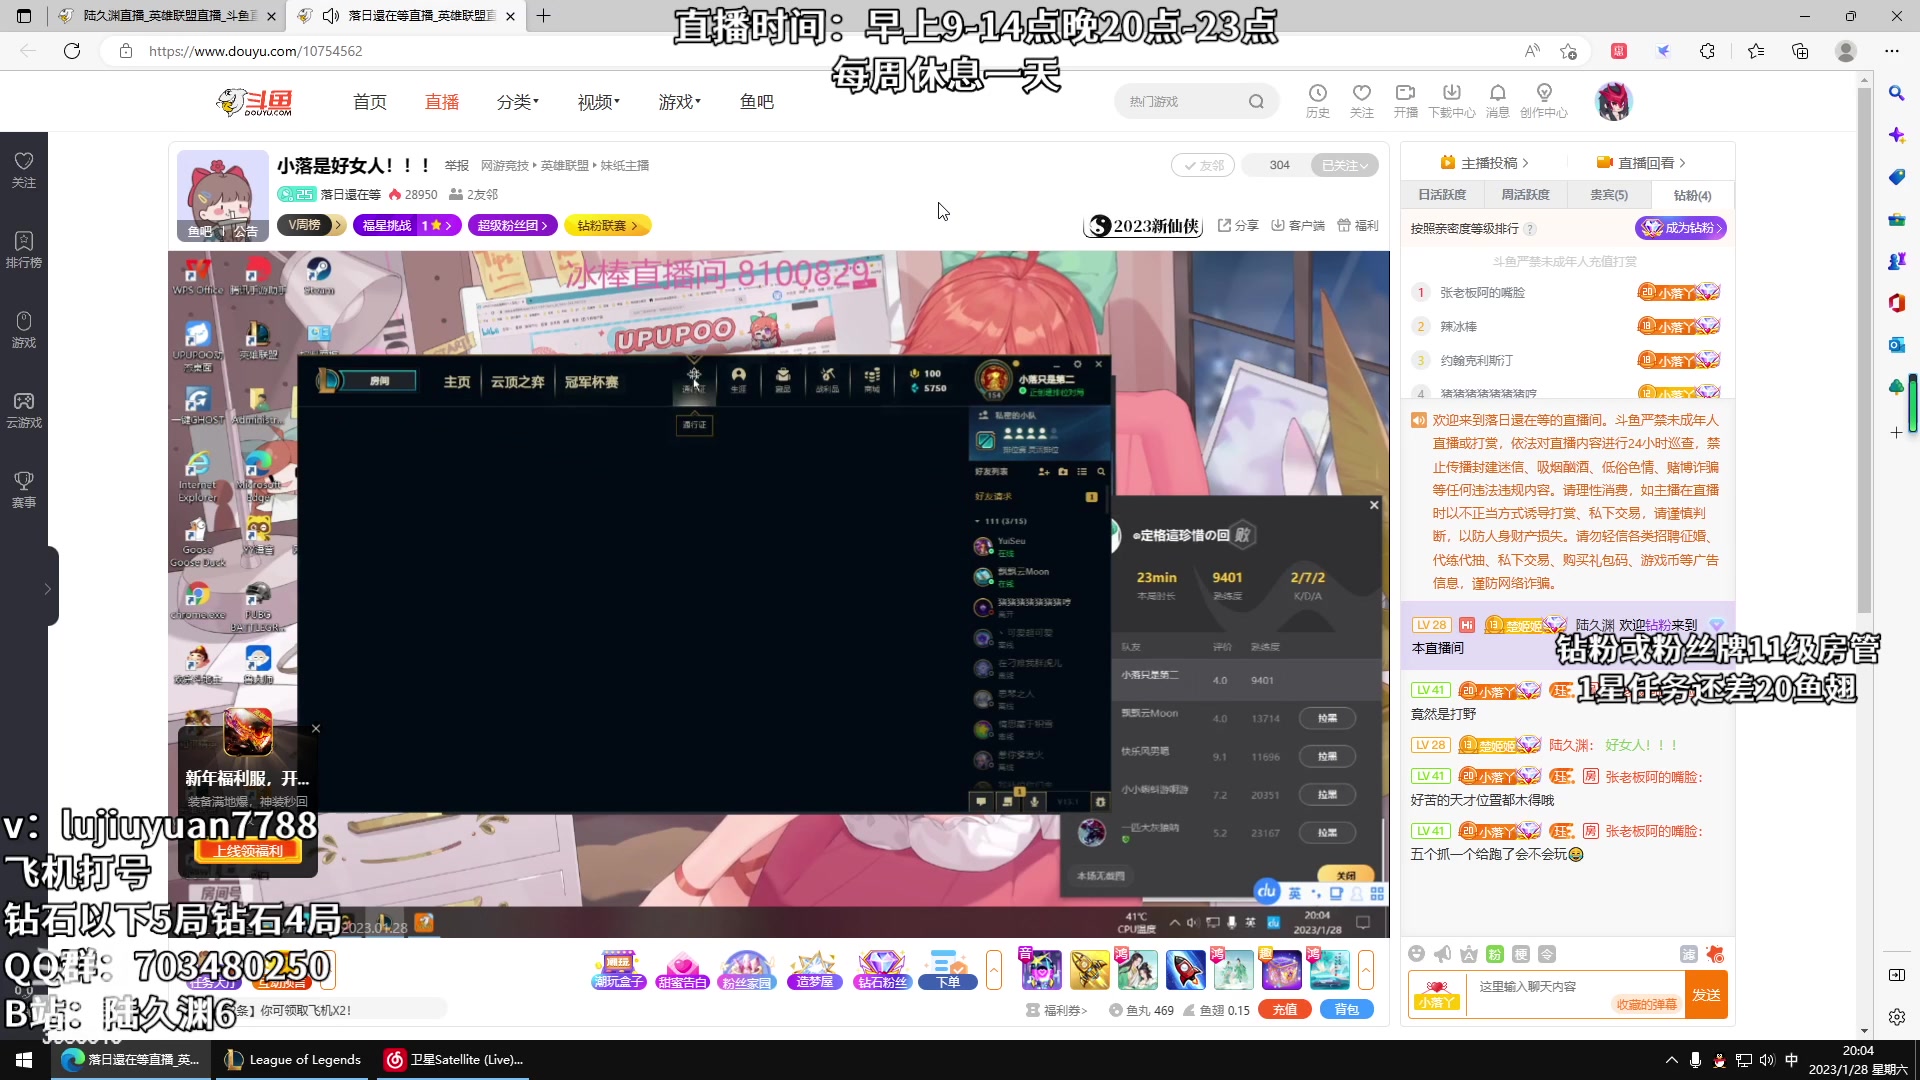1920x1080 pixels.
Task: Open the 开播 start streaming icon
Action: coord(1405,101)
